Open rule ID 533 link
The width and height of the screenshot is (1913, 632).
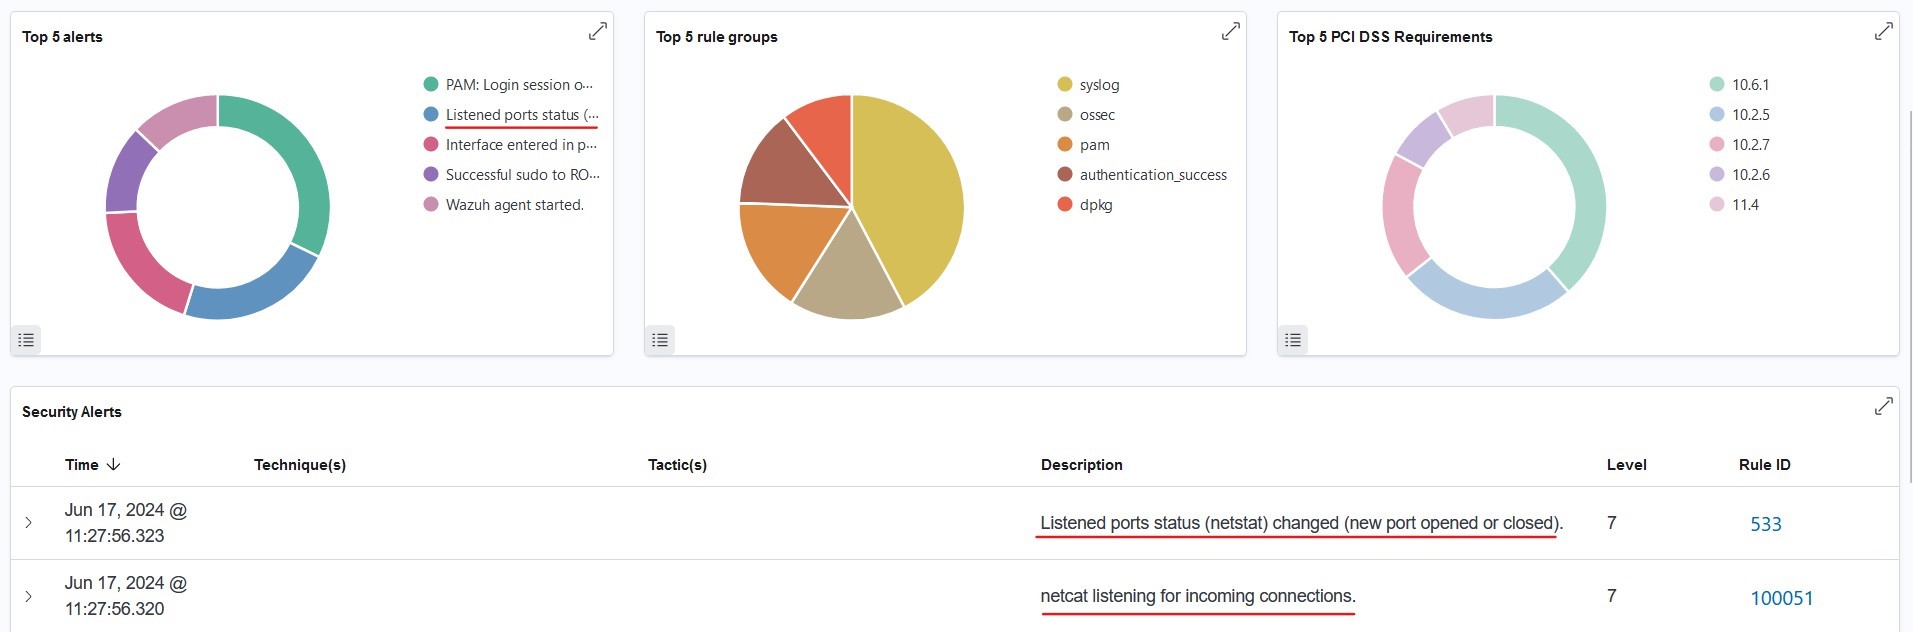click(1765, 524)
